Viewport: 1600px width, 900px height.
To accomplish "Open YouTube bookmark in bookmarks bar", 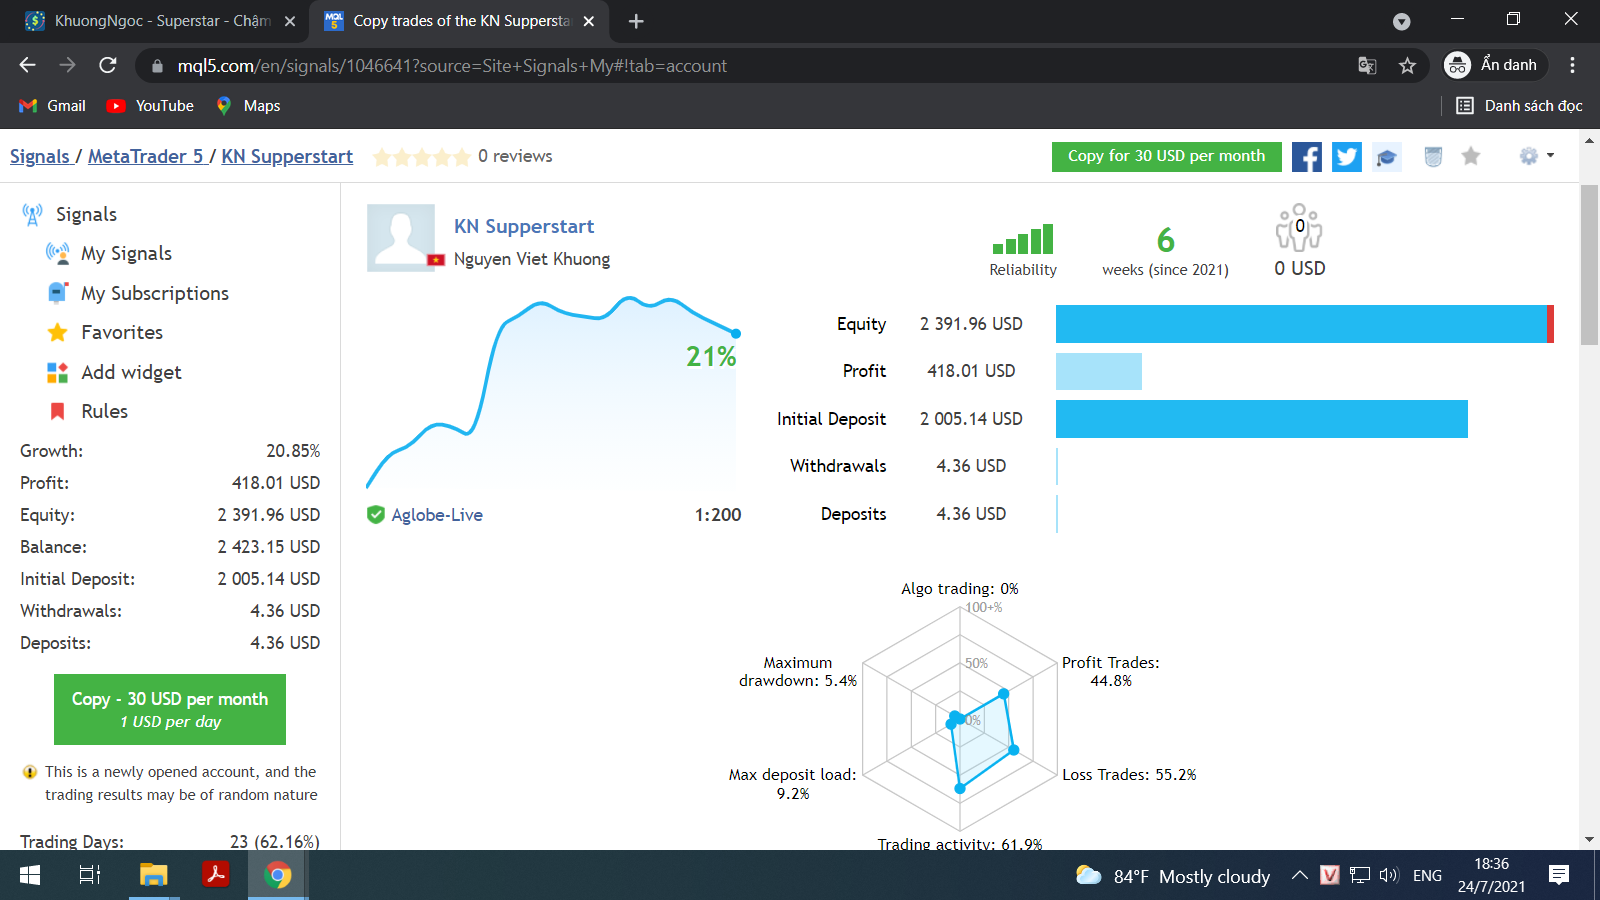I will [x=151, y=106].
